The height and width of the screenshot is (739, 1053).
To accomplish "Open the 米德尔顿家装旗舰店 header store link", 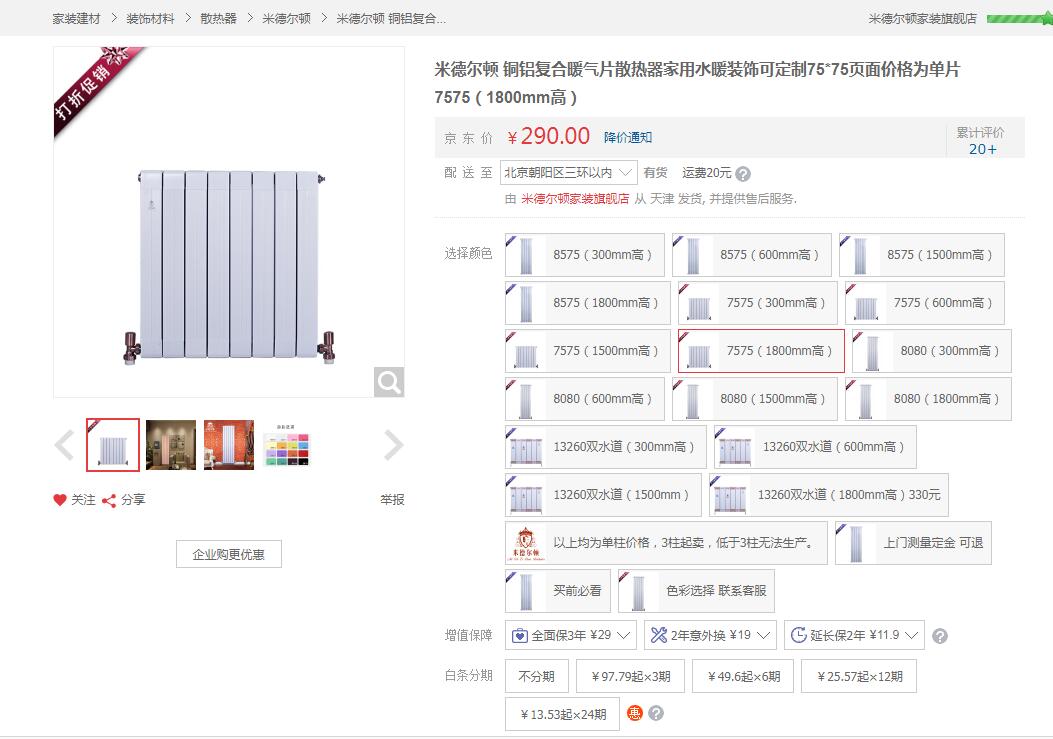I will click(x=922, y=19).
